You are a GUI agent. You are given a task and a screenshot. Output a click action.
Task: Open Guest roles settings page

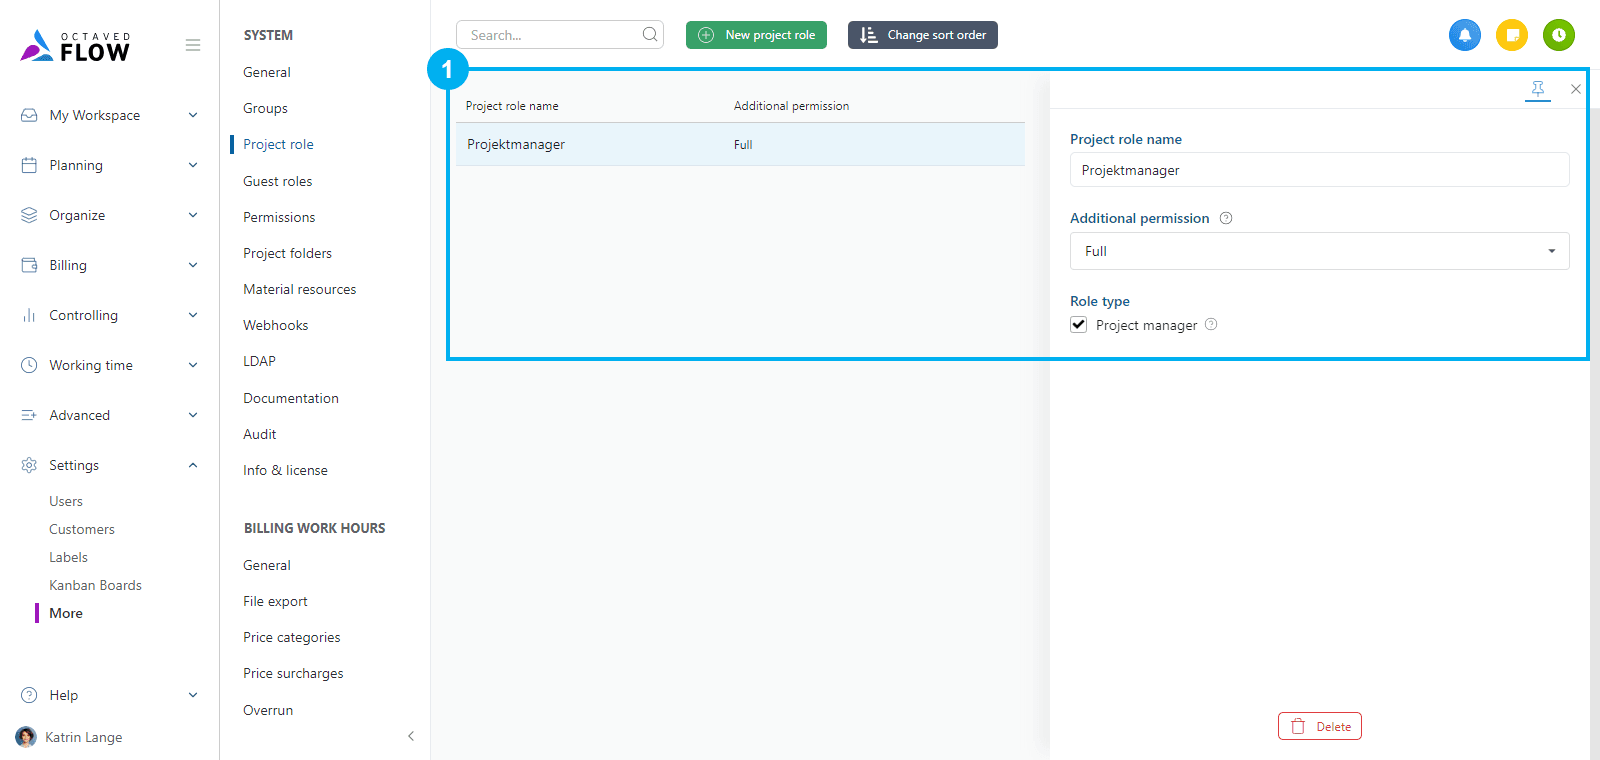(x=277, y=181)
